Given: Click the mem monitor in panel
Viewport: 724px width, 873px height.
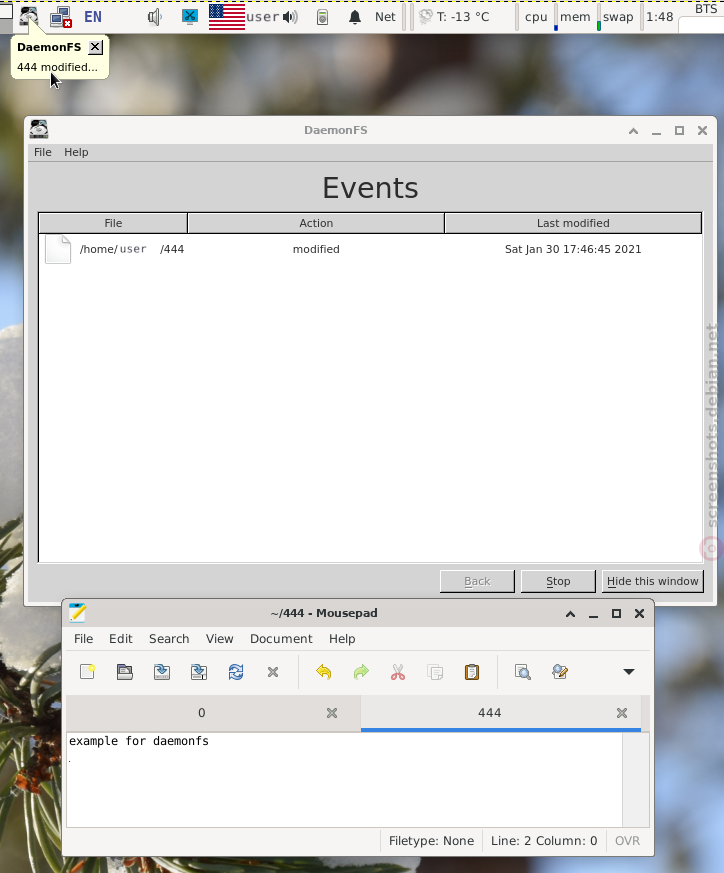Looking at the screenshot, I should 575,17.
